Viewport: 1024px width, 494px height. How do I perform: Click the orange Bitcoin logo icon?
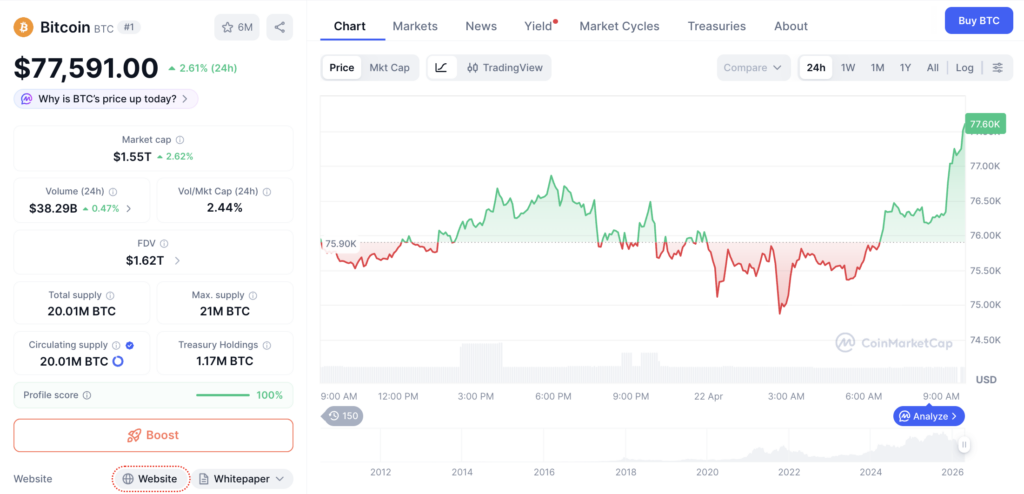click(24, 27)
